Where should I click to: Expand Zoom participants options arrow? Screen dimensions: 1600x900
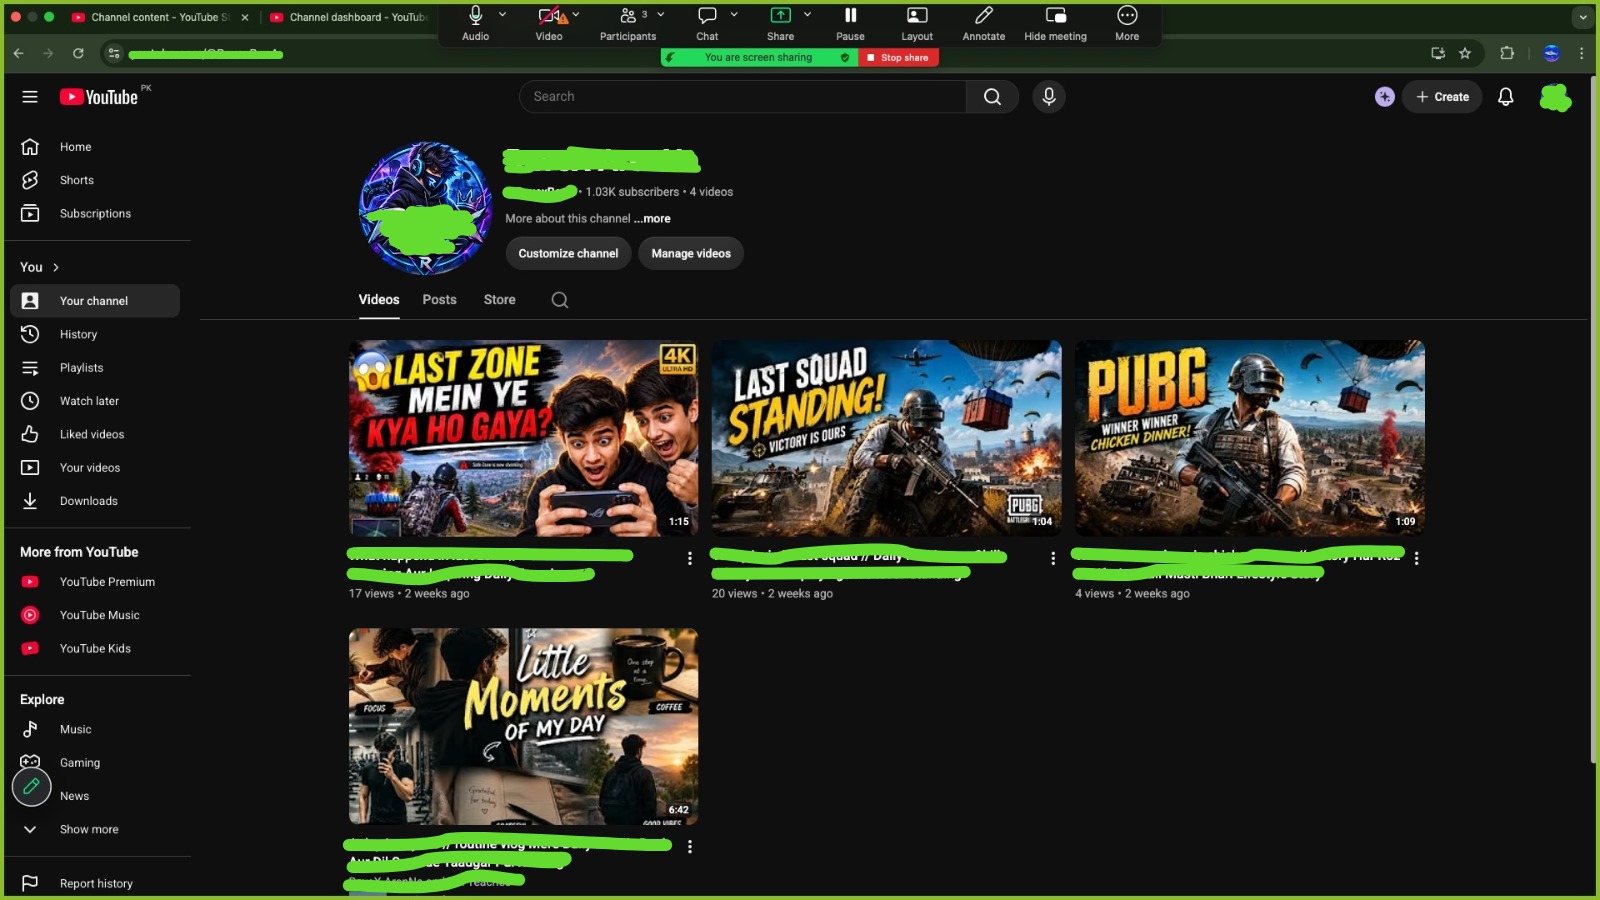coord(661,15)
